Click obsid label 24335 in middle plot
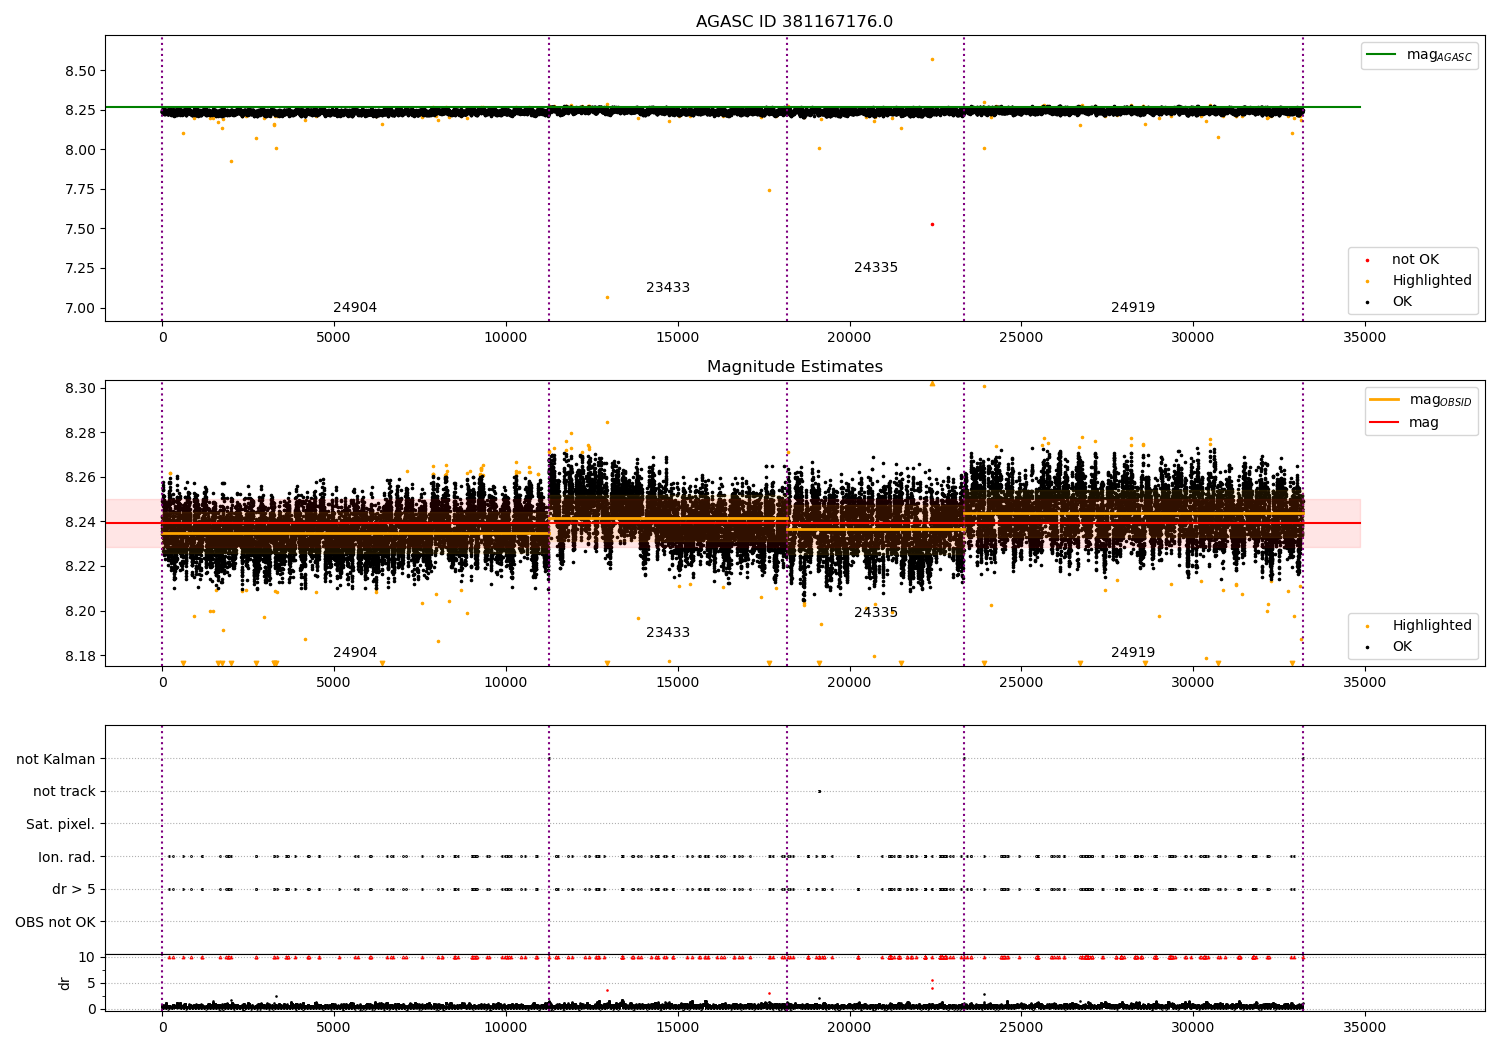The image size is (1500, 1050). [x=876, y=613]
